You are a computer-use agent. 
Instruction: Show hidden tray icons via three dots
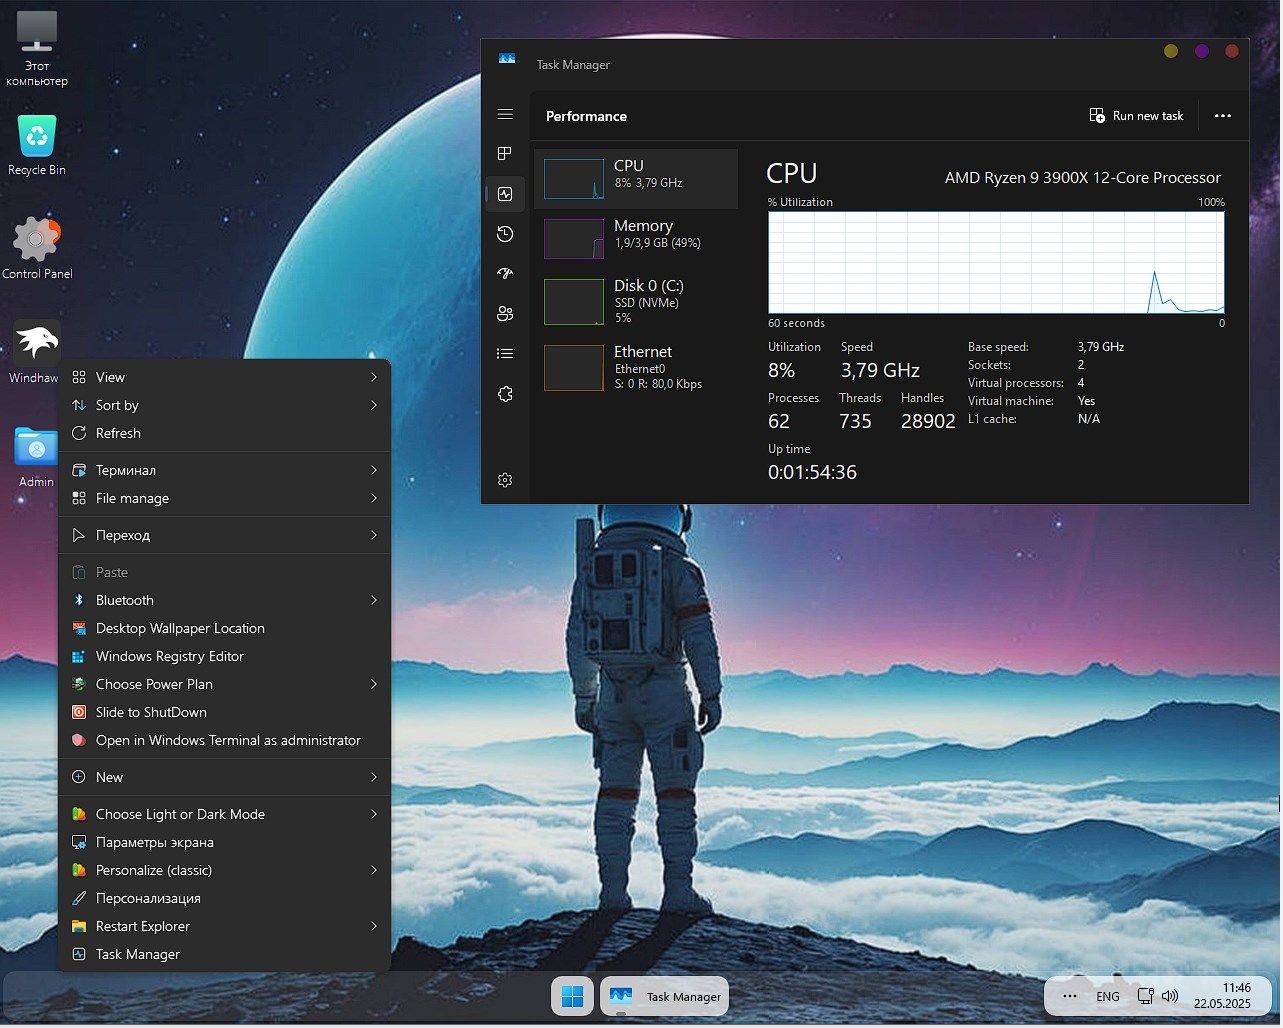click(x=1070, y=996)
